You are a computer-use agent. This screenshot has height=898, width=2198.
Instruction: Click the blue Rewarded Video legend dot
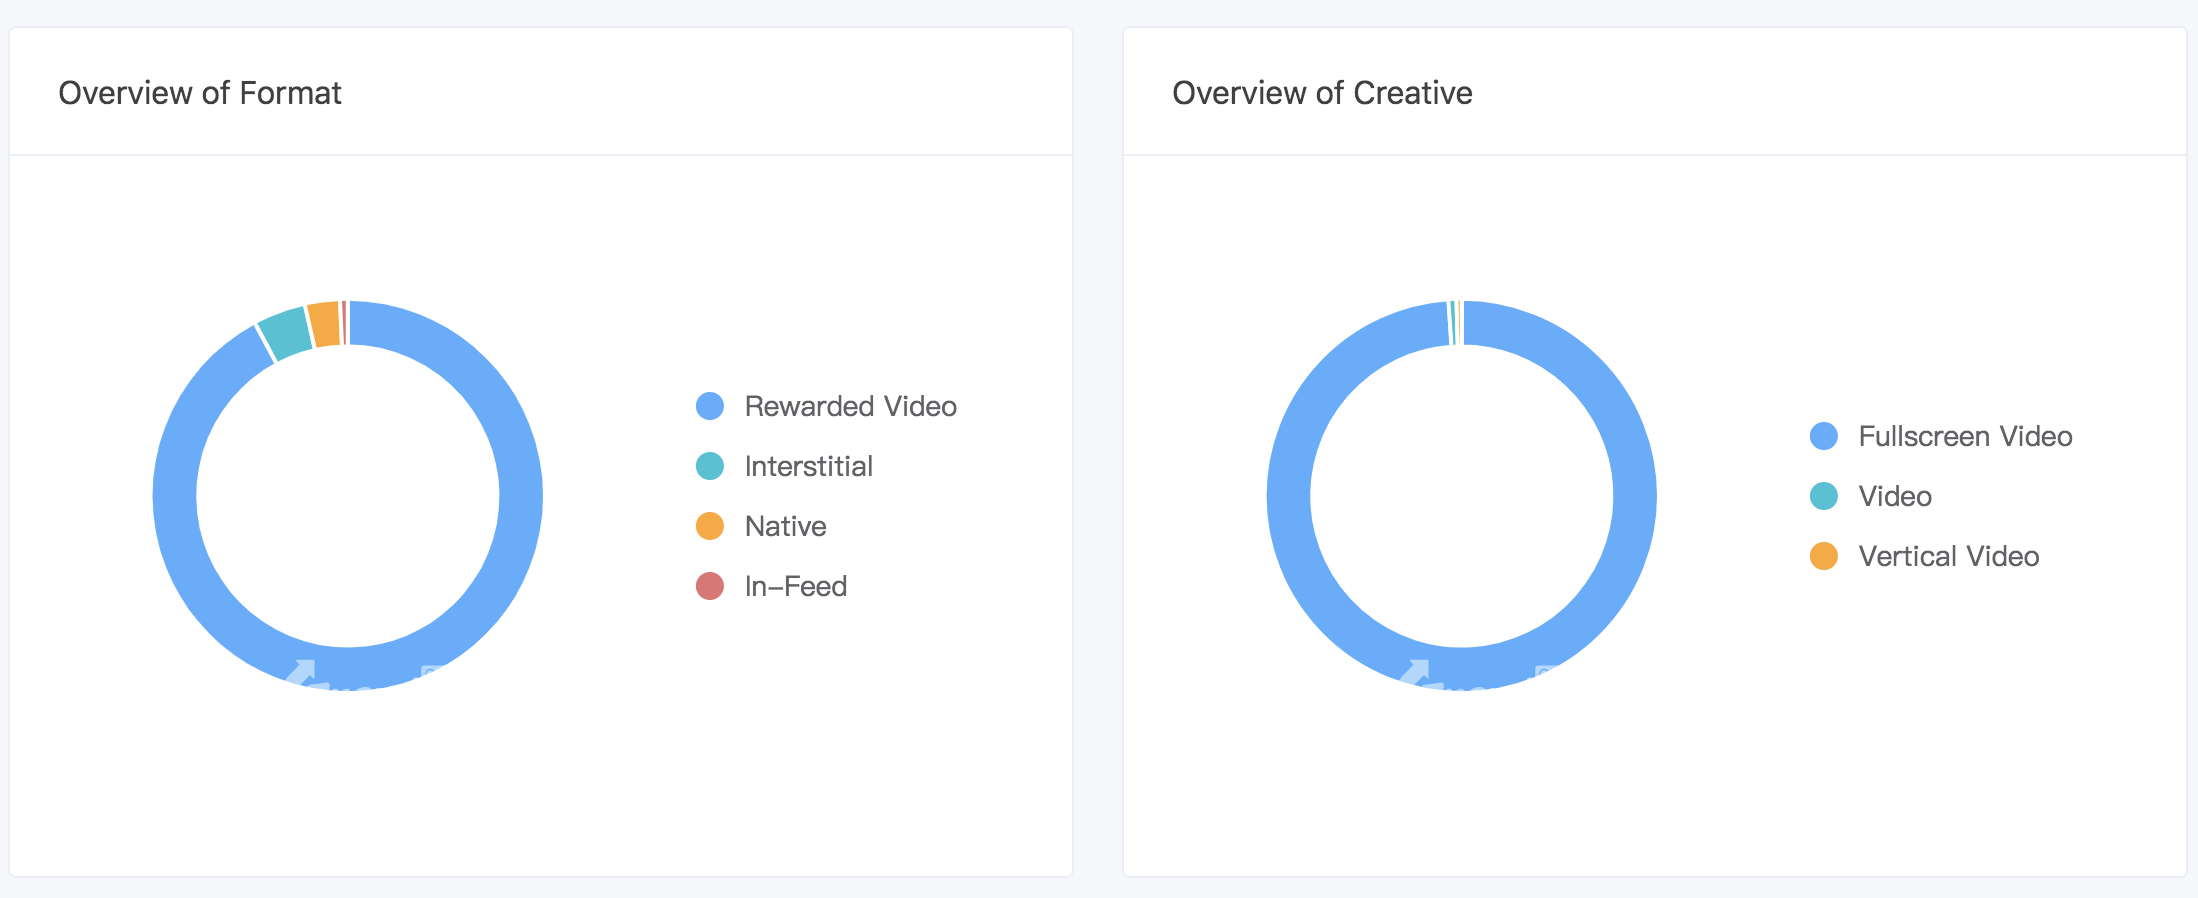(710, 406)
